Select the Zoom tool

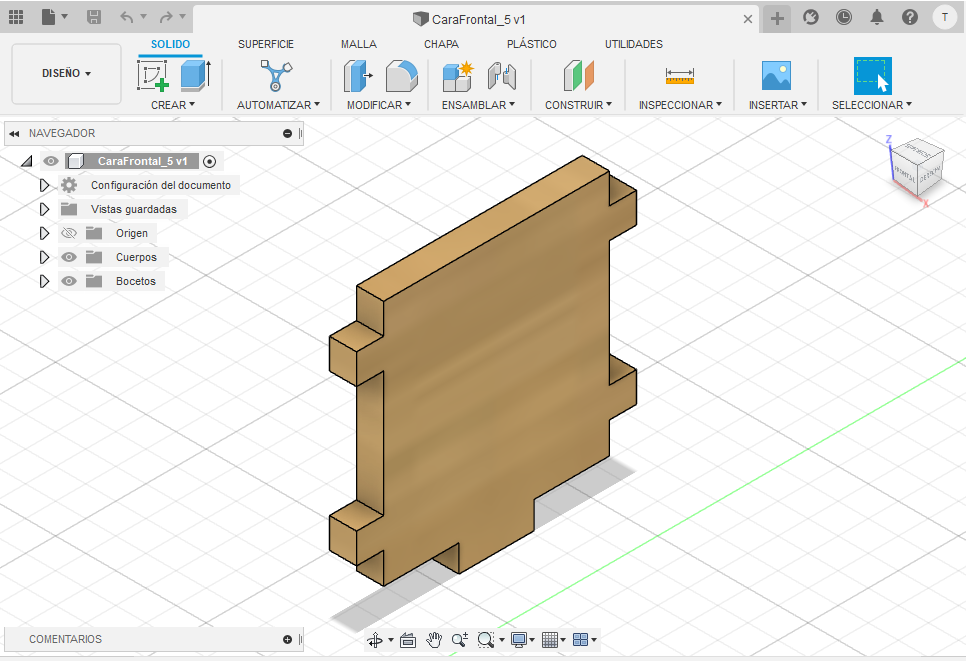(460, 640)
